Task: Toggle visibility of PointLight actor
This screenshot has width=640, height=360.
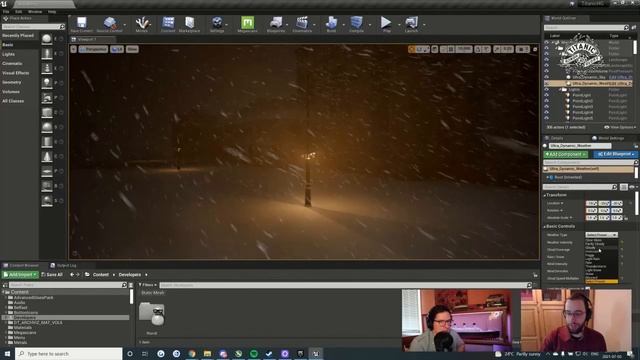Action: click(x=547, y=95)
